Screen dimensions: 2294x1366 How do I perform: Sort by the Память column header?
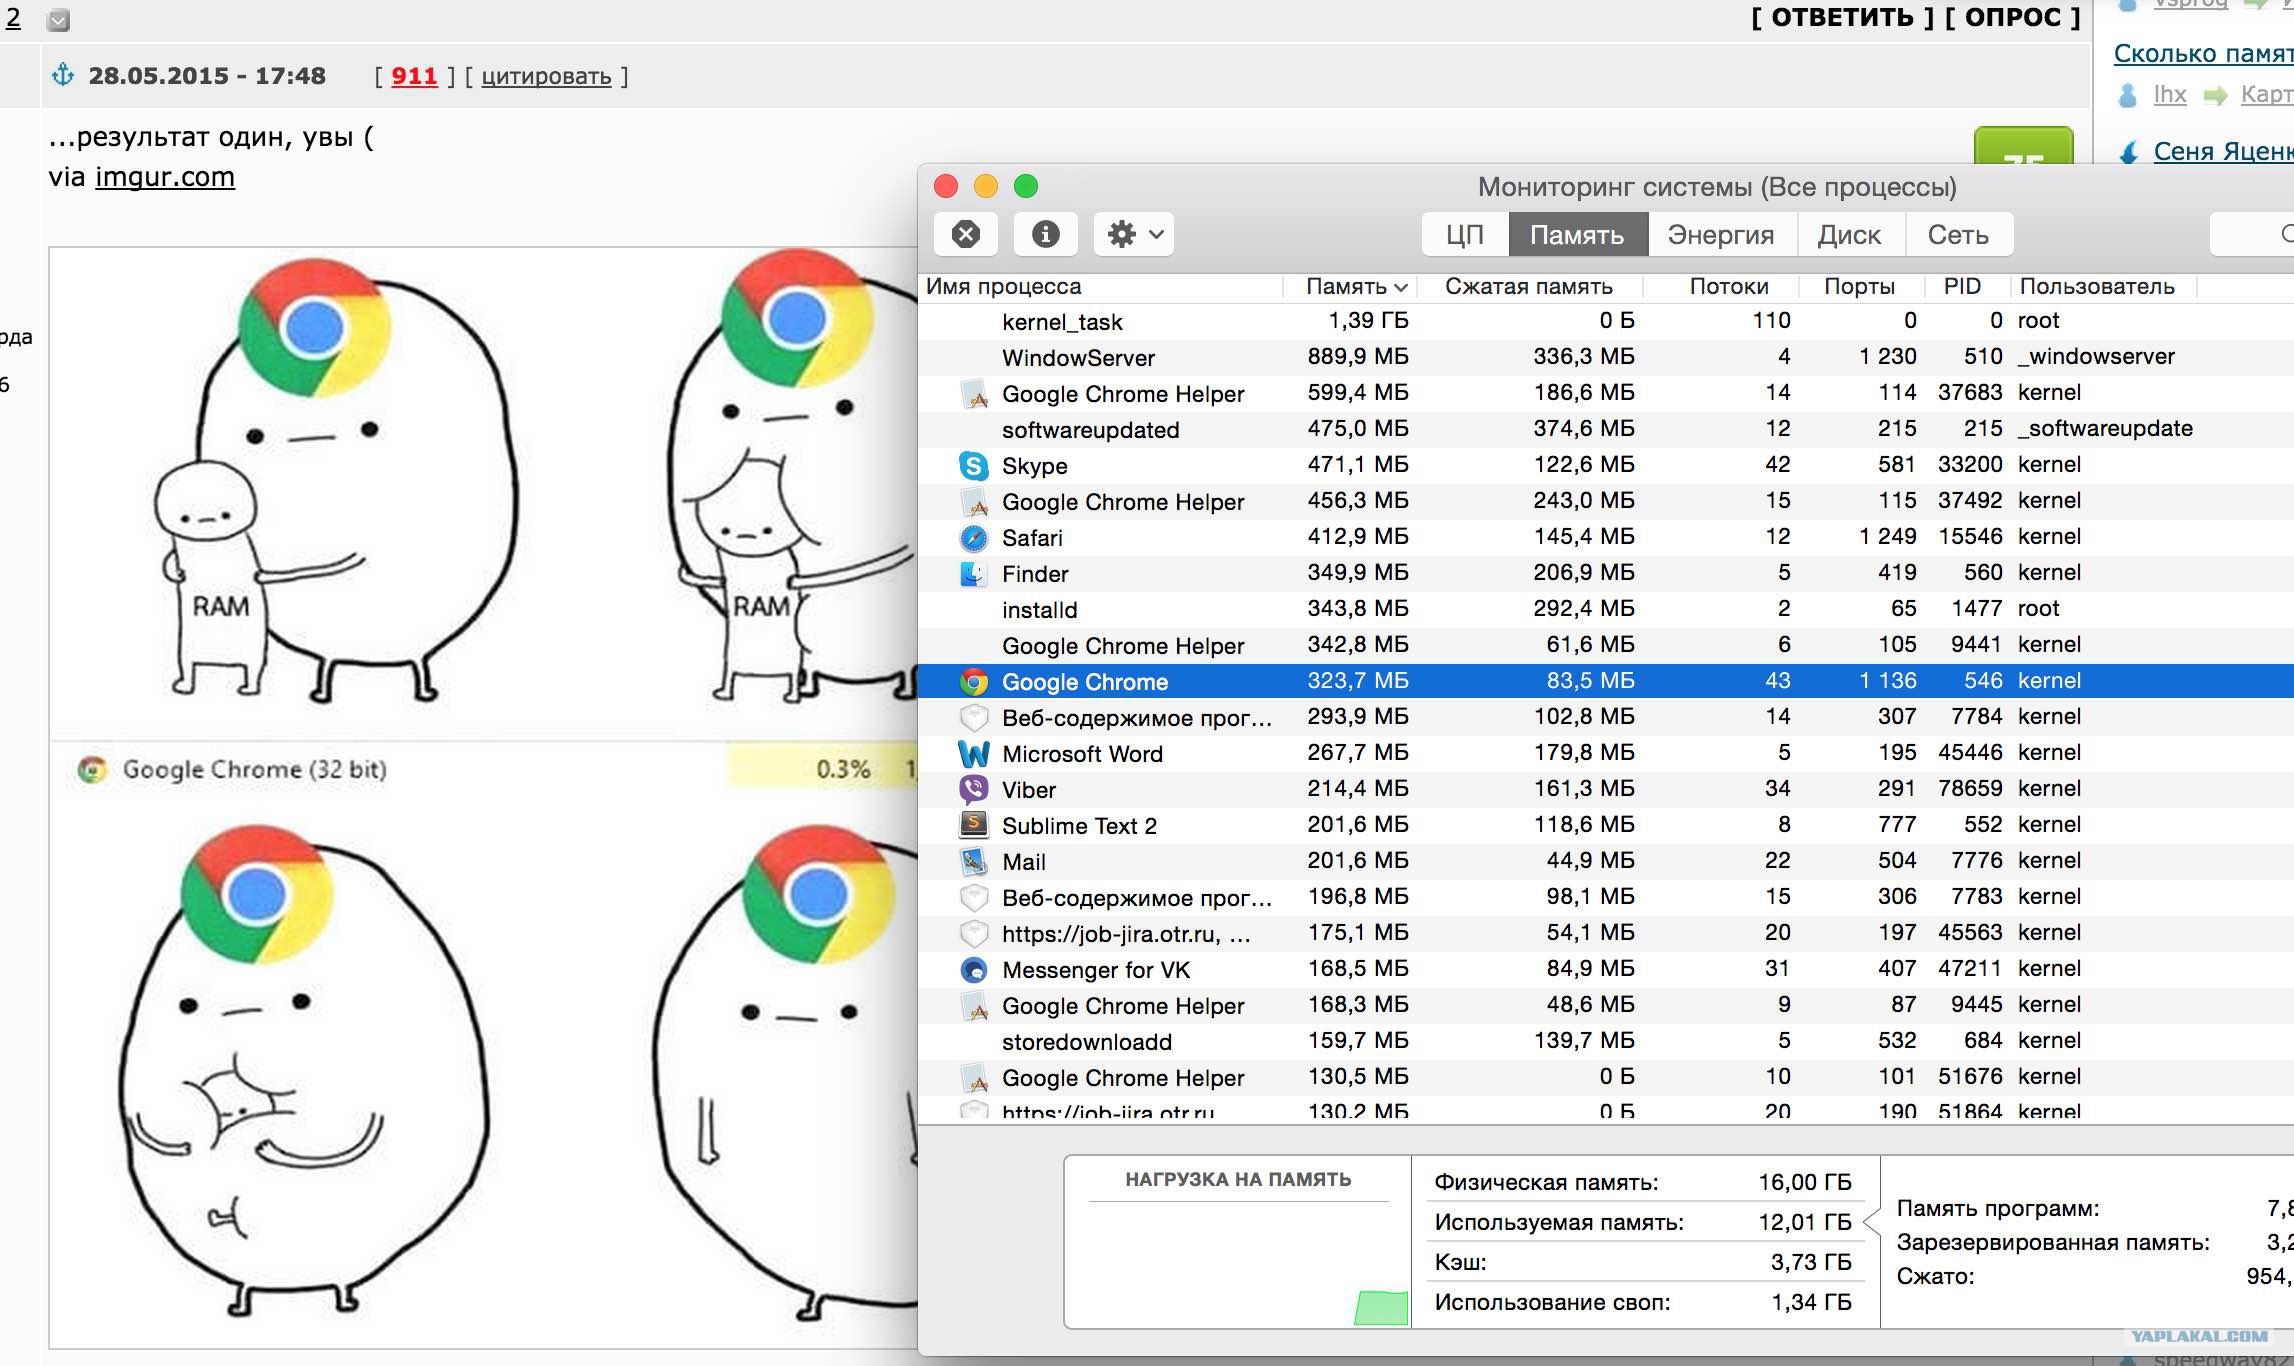pos(1350,286)
